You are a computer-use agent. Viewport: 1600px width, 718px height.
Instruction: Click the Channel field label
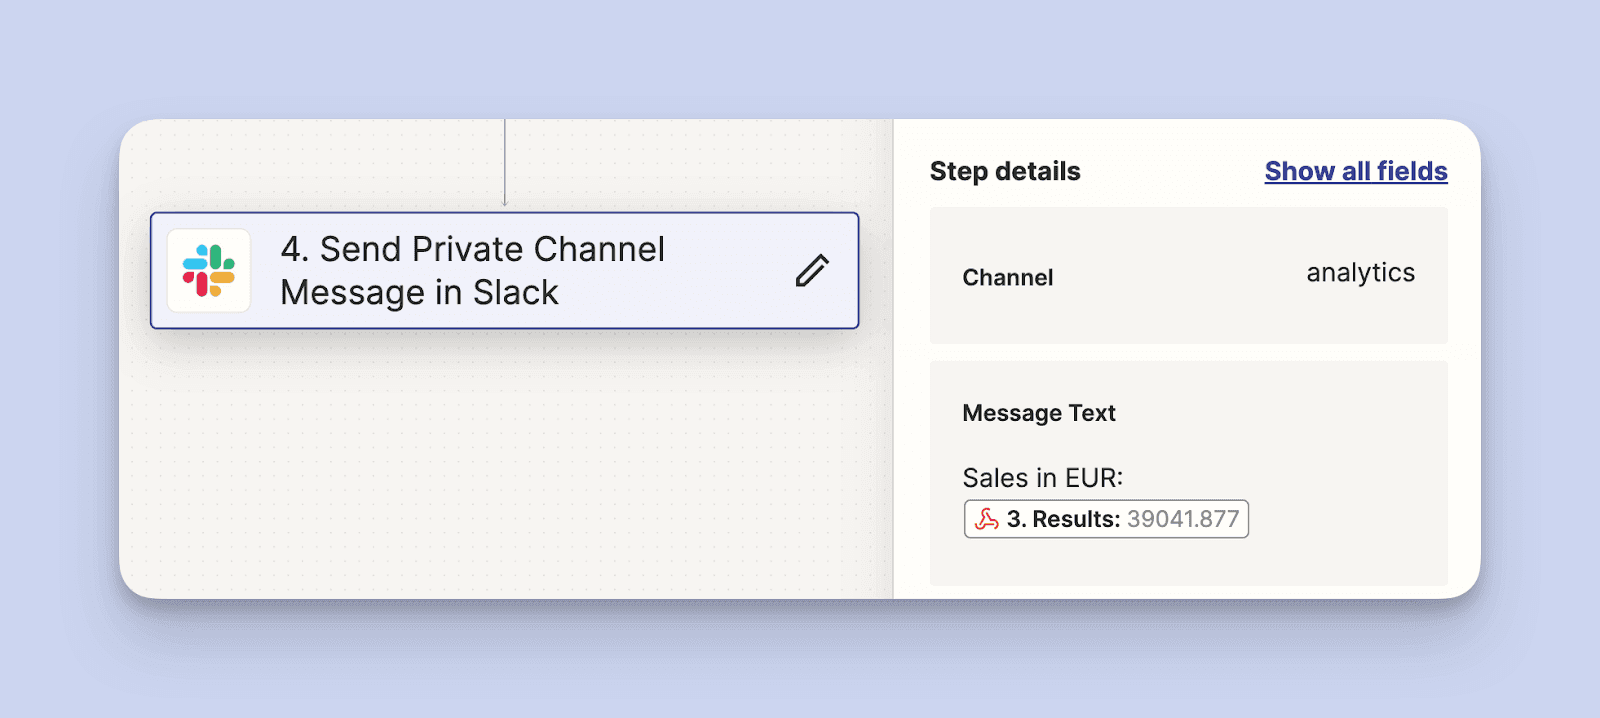click(1007, 278)
